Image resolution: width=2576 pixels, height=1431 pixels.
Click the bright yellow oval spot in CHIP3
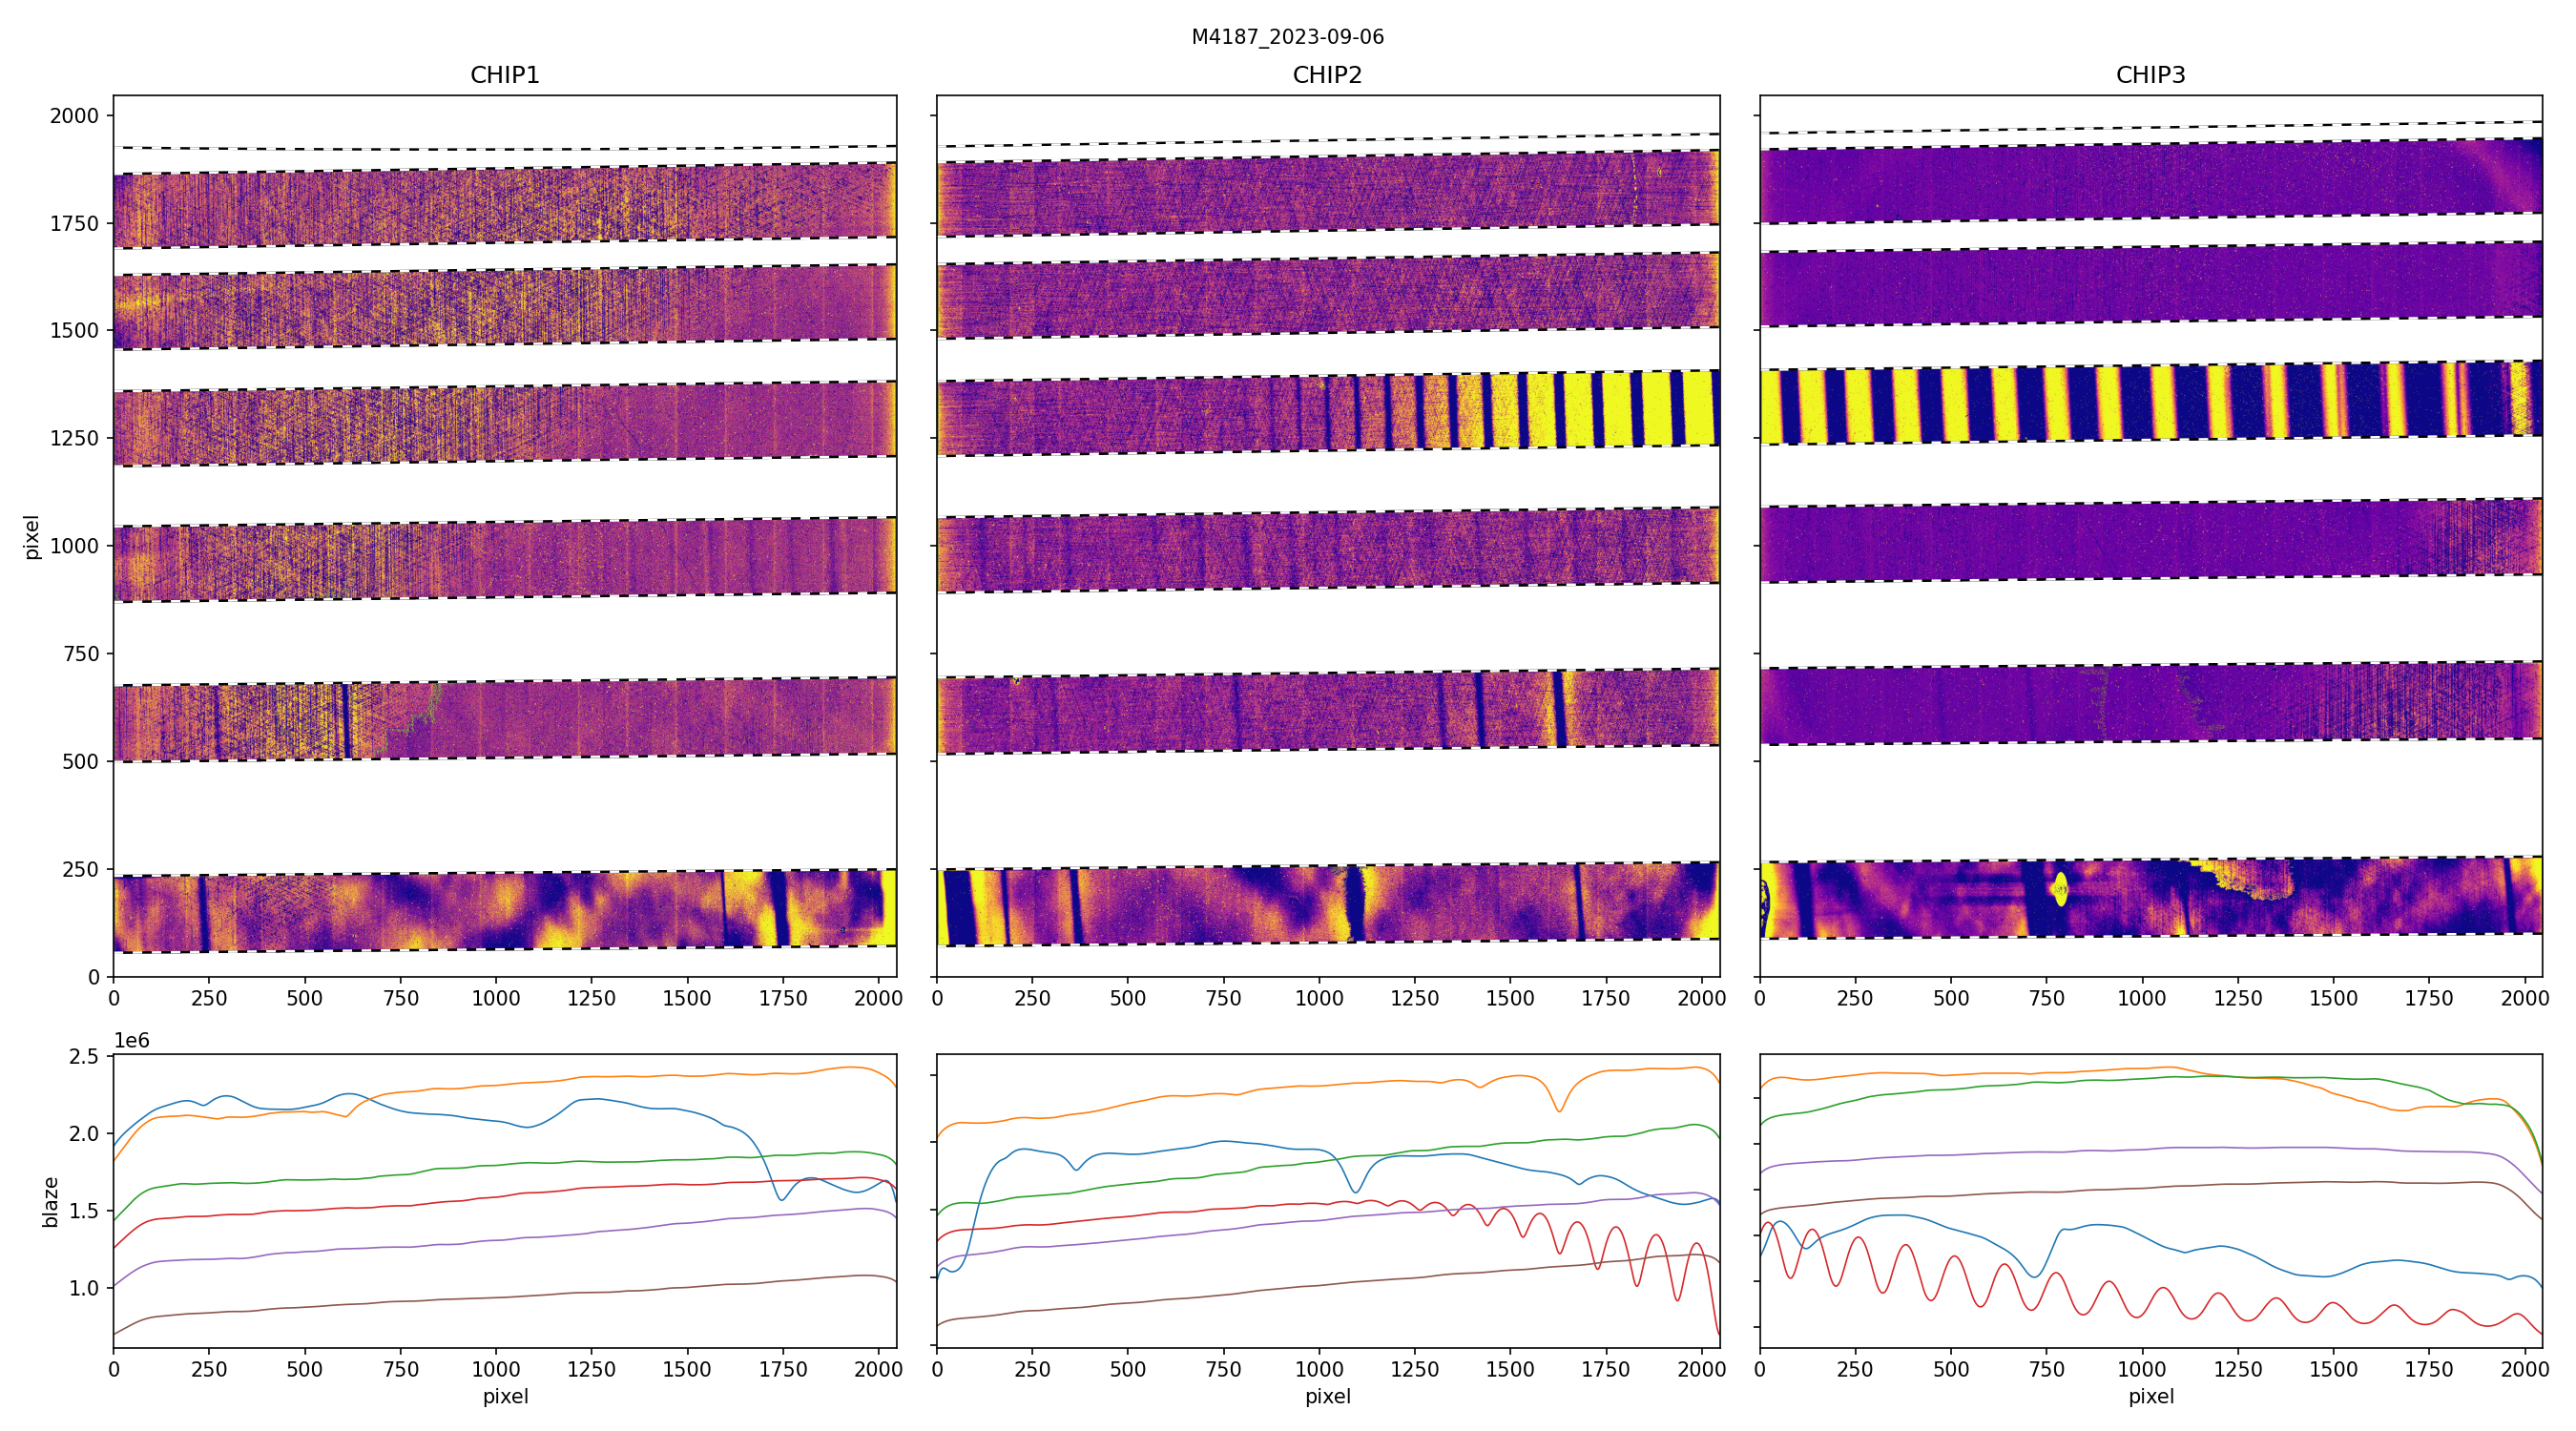(x=2060, y=888)
